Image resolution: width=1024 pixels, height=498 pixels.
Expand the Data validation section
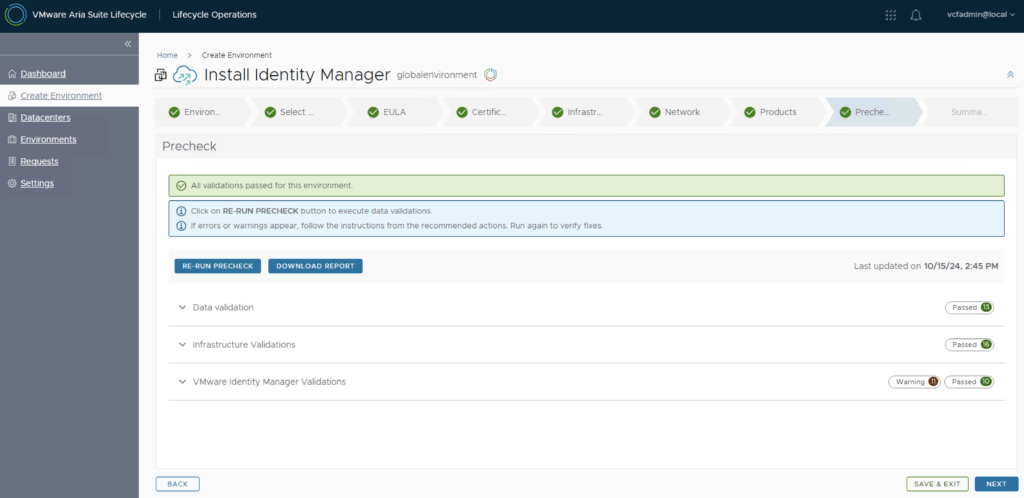(183, 307)
